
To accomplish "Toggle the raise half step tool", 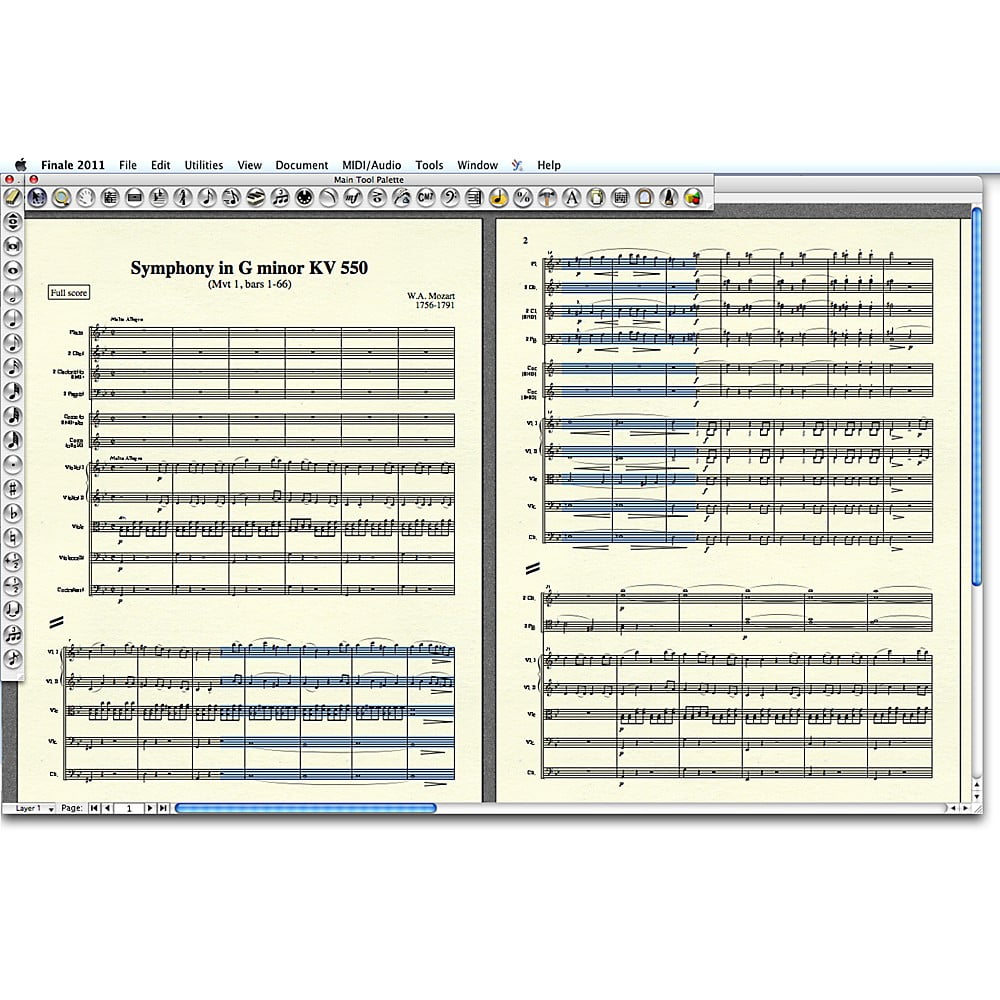I will click(13, 561).
